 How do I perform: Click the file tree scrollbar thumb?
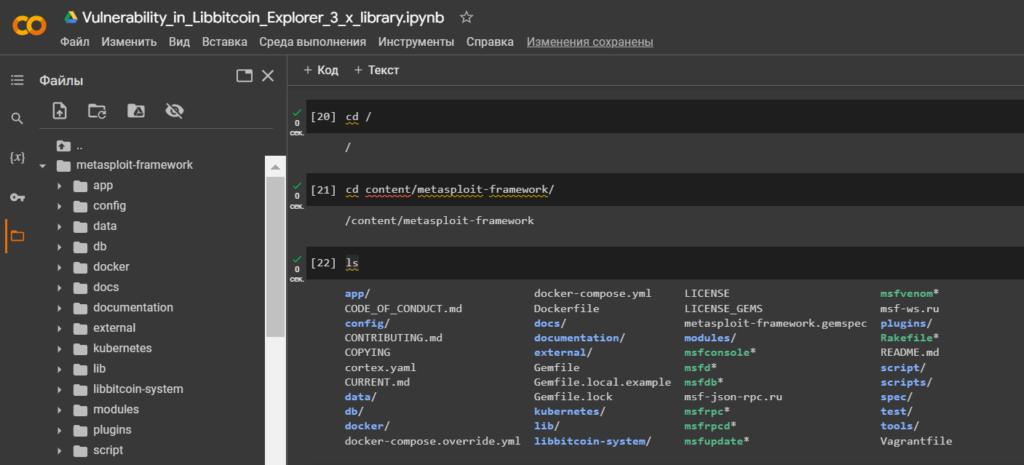click(x=275, y=257)
